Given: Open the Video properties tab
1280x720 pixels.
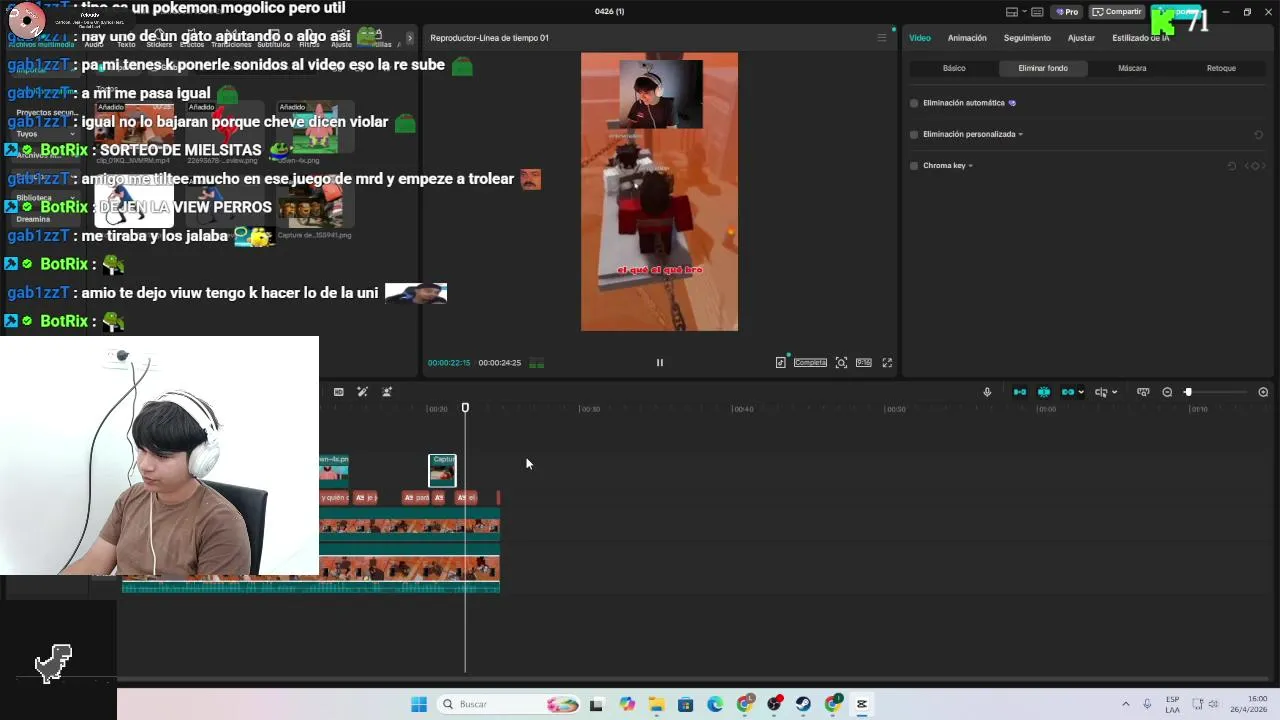Looking at the screenshot, I should tap(920, 38).
